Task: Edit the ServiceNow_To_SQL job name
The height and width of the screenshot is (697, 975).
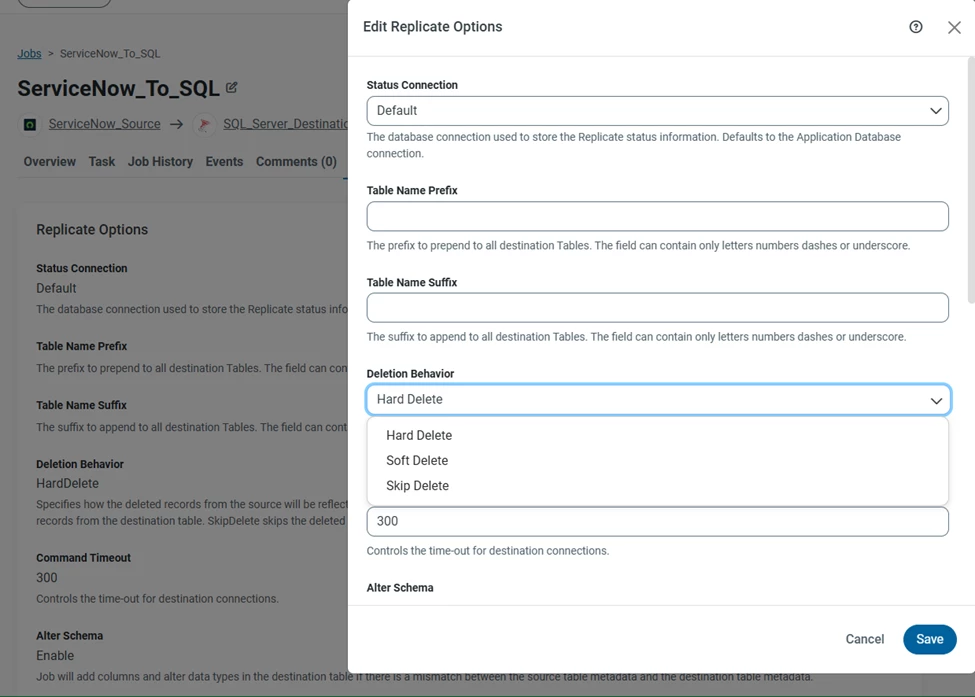Action: pos(231,88)
